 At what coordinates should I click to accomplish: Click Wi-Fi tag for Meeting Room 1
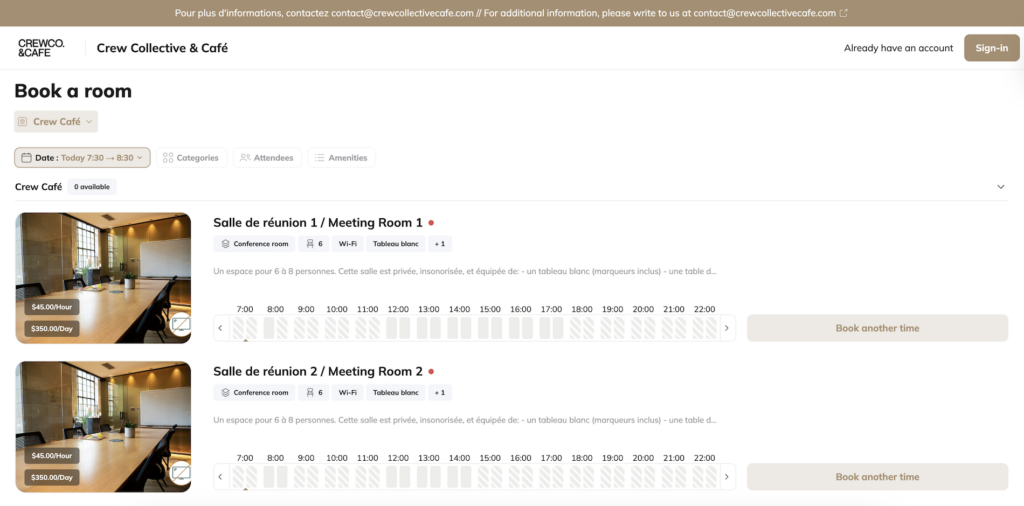pos(347,244)
